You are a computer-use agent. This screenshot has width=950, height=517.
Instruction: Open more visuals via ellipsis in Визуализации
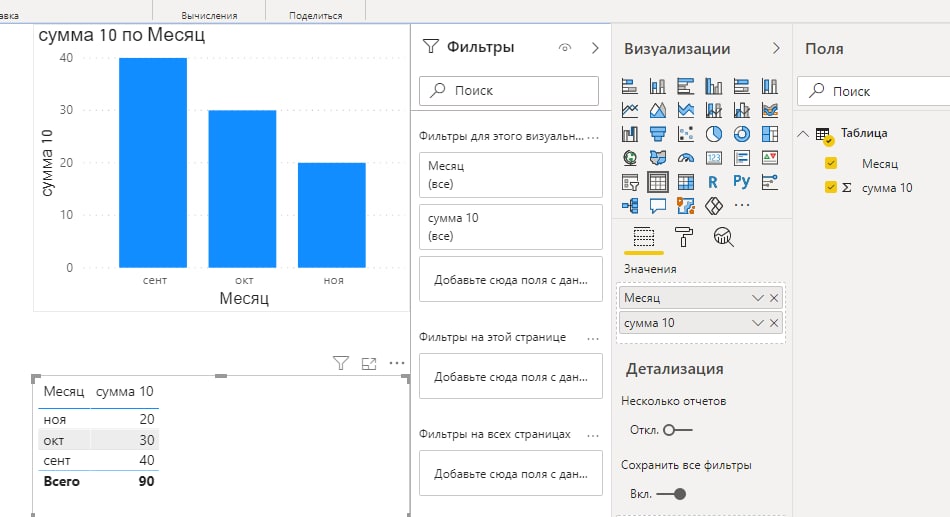[742, 205]
